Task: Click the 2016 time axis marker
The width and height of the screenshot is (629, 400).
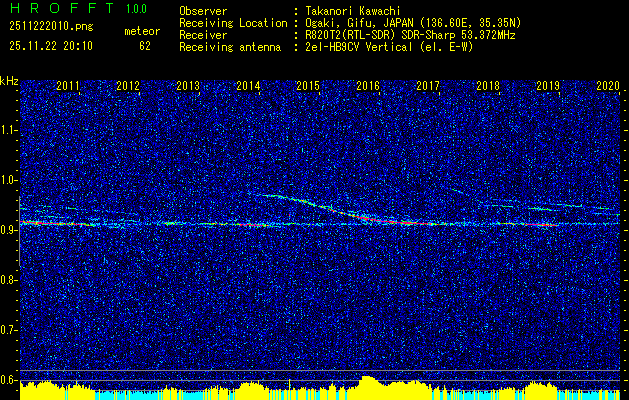Action: coord(368,85)
